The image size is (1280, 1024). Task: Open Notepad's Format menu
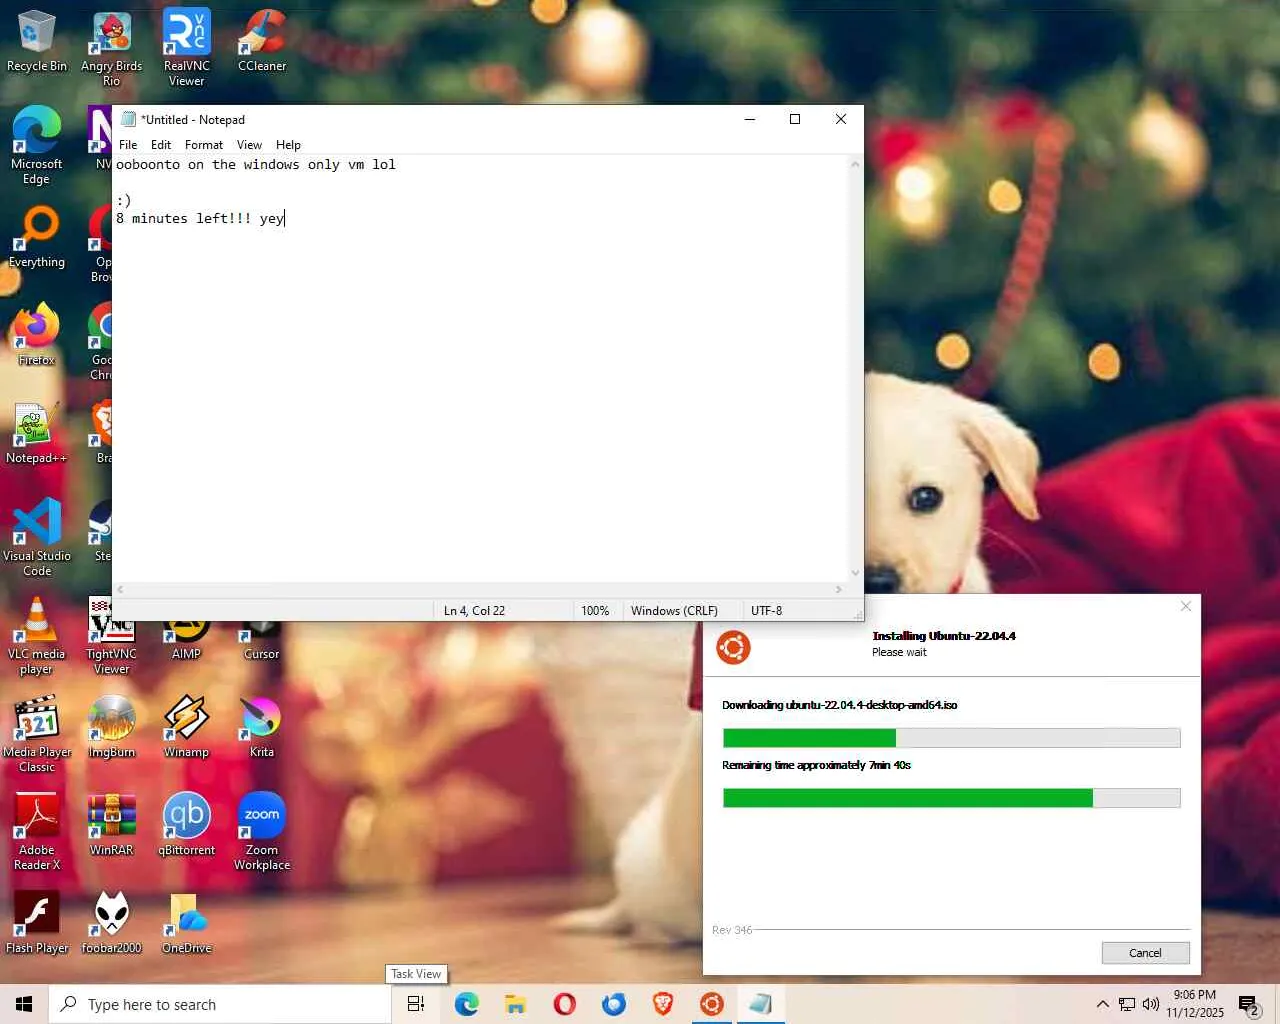pyautogui.click(x=204, y=145)
